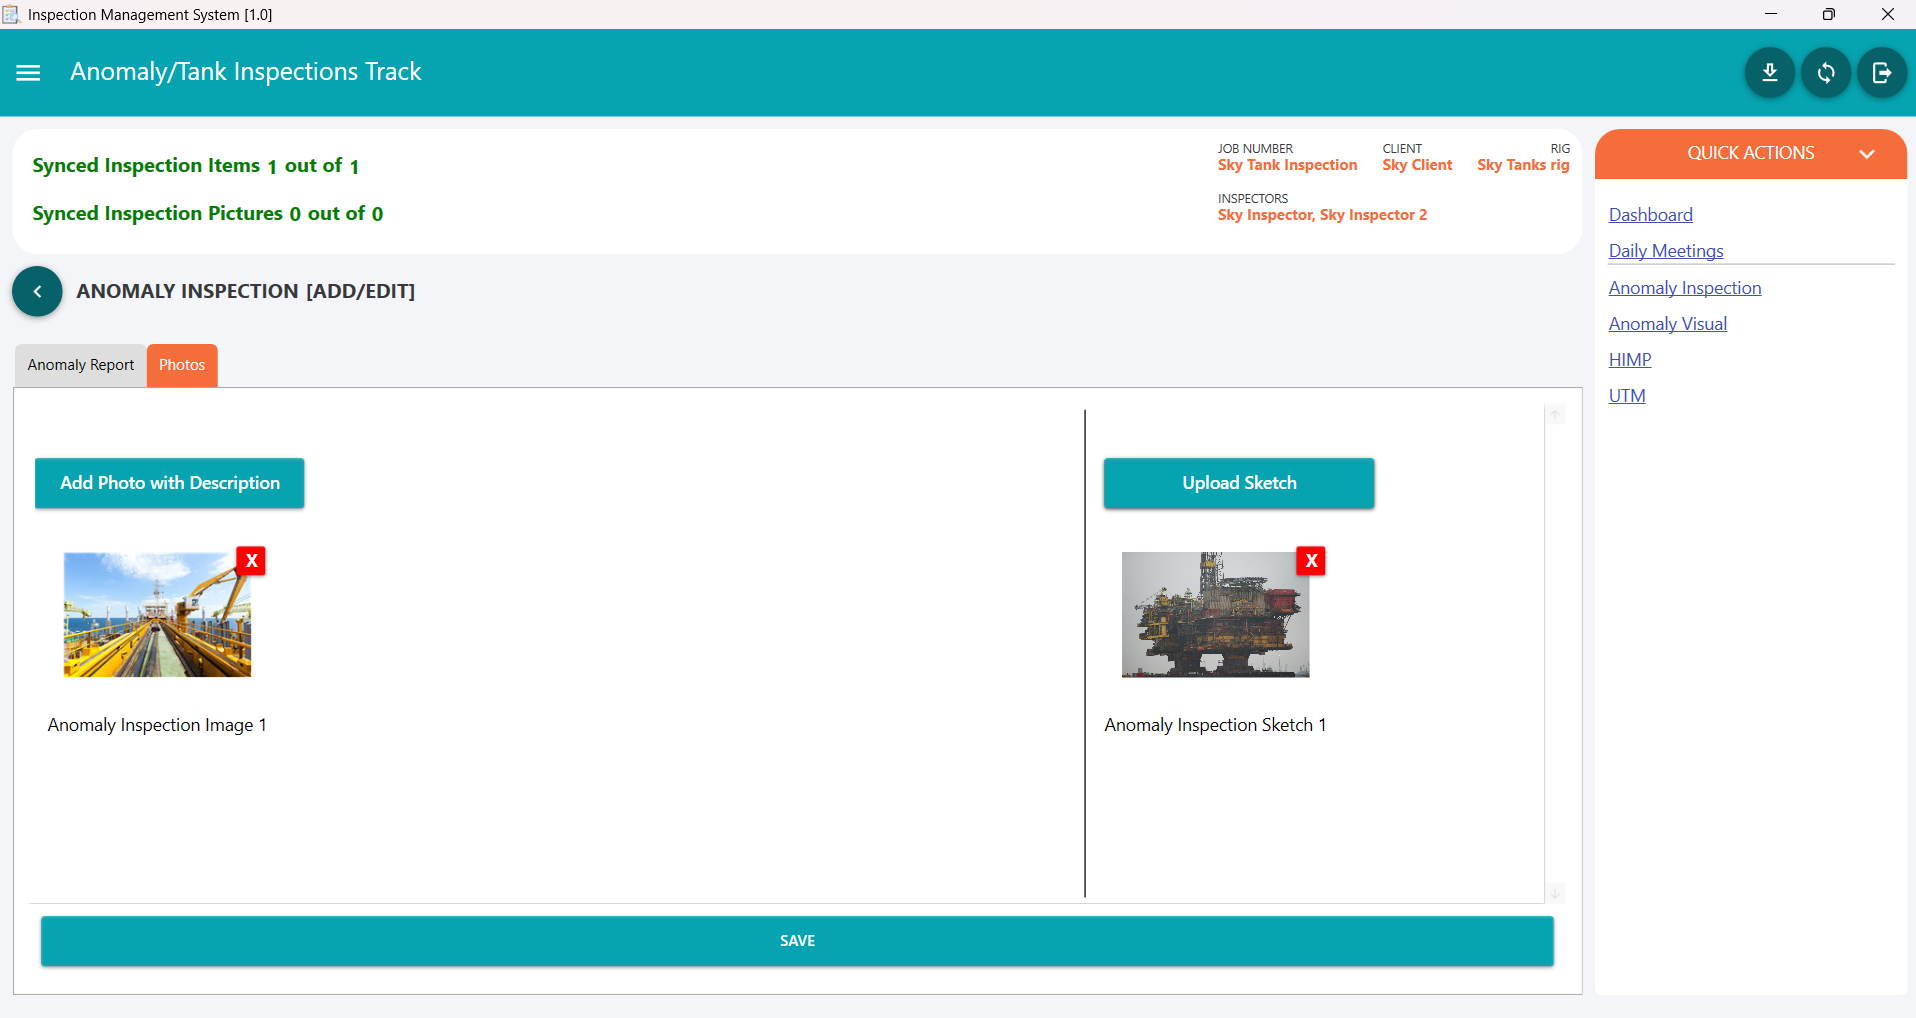The image size is (1916, 1018).
Task: Click the SAVE button
Action: click(x=797, y=941)
